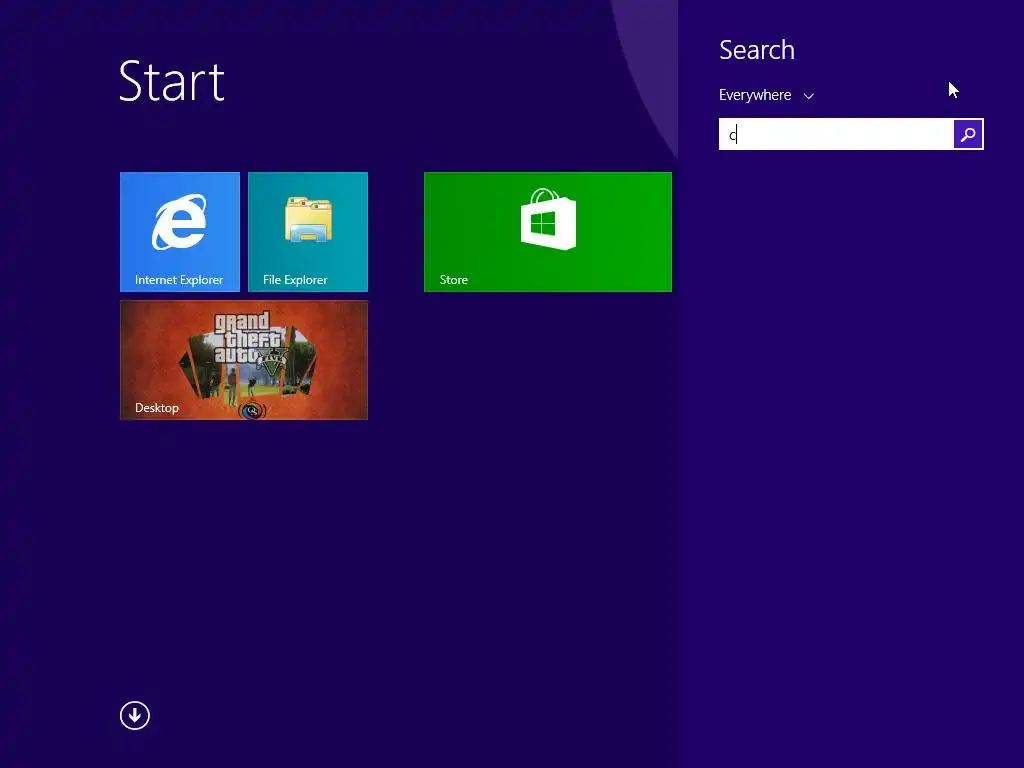The height and width of the screenshot is (768, 1024).
Task: Click the magnifier search button
Action: pyautogui.click(x=968, y=134)
